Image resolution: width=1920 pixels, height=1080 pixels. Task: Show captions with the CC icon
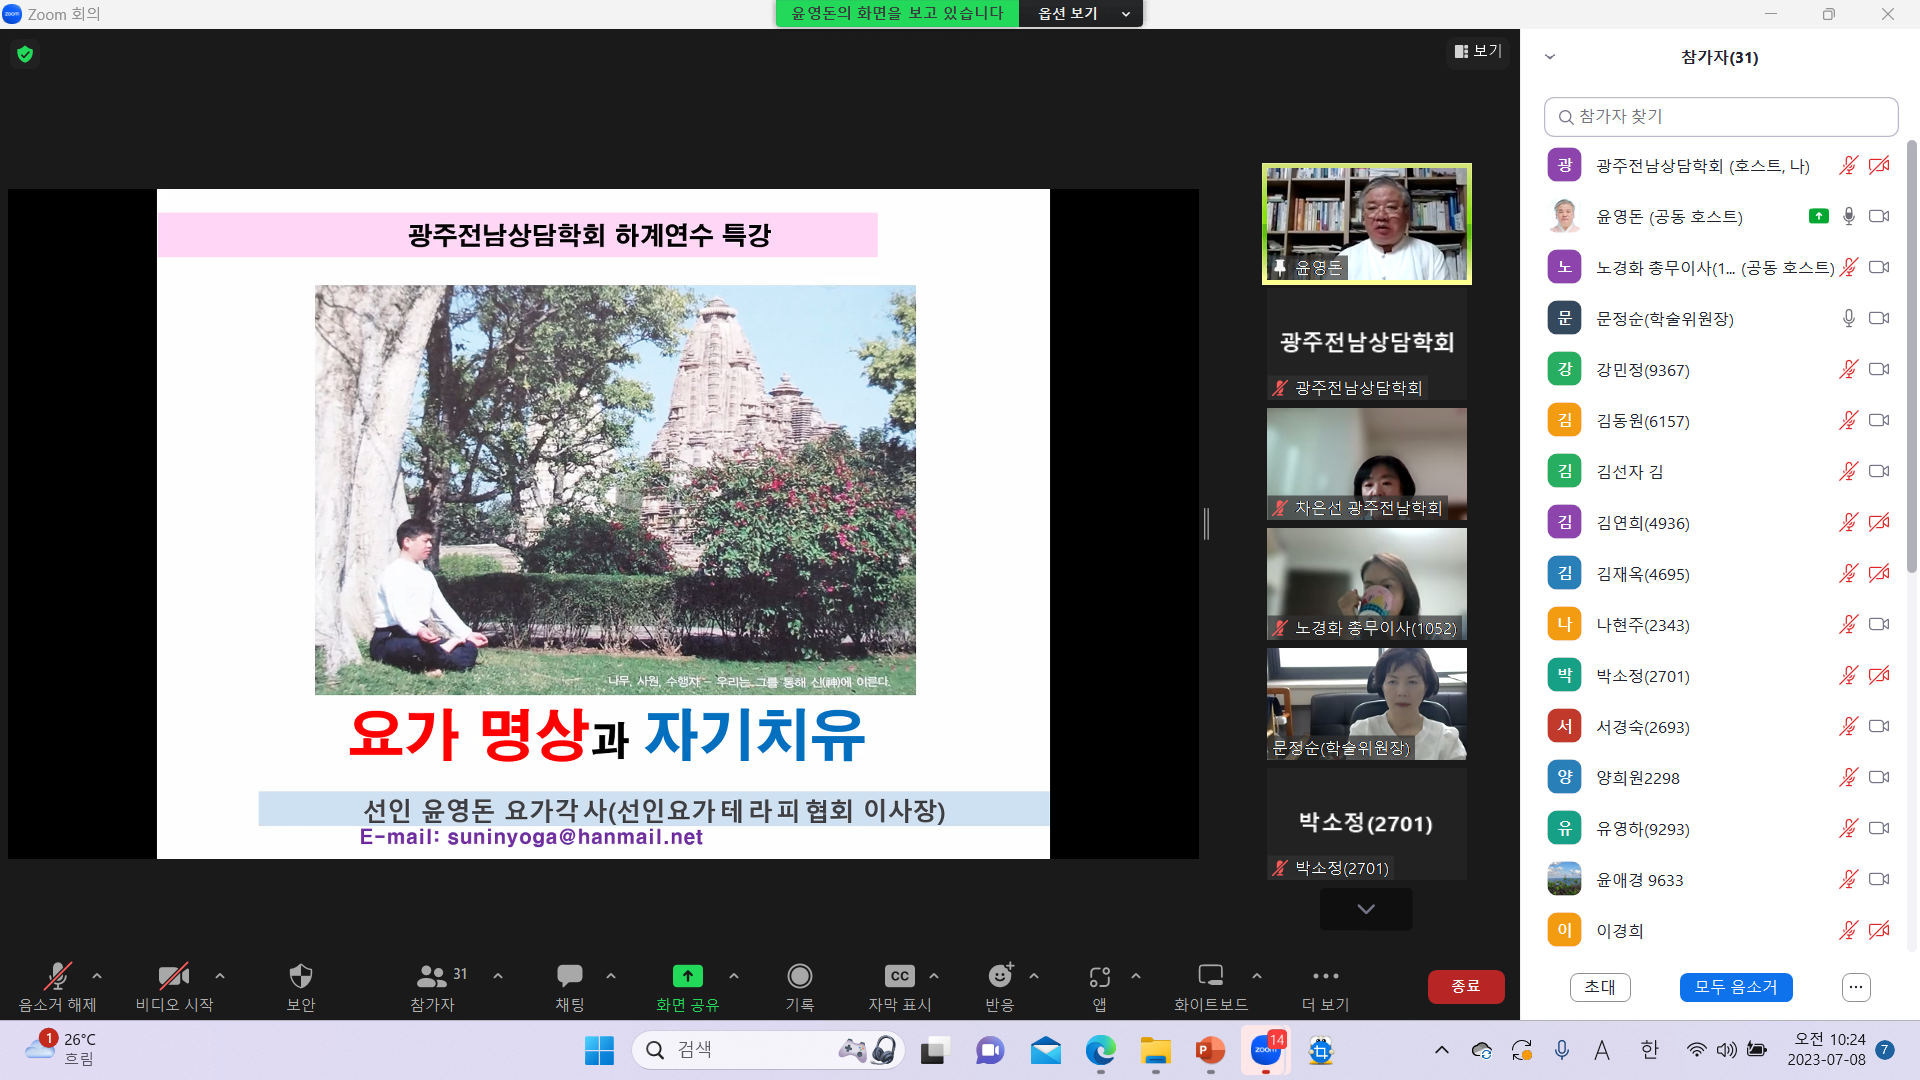coord(899,977)
